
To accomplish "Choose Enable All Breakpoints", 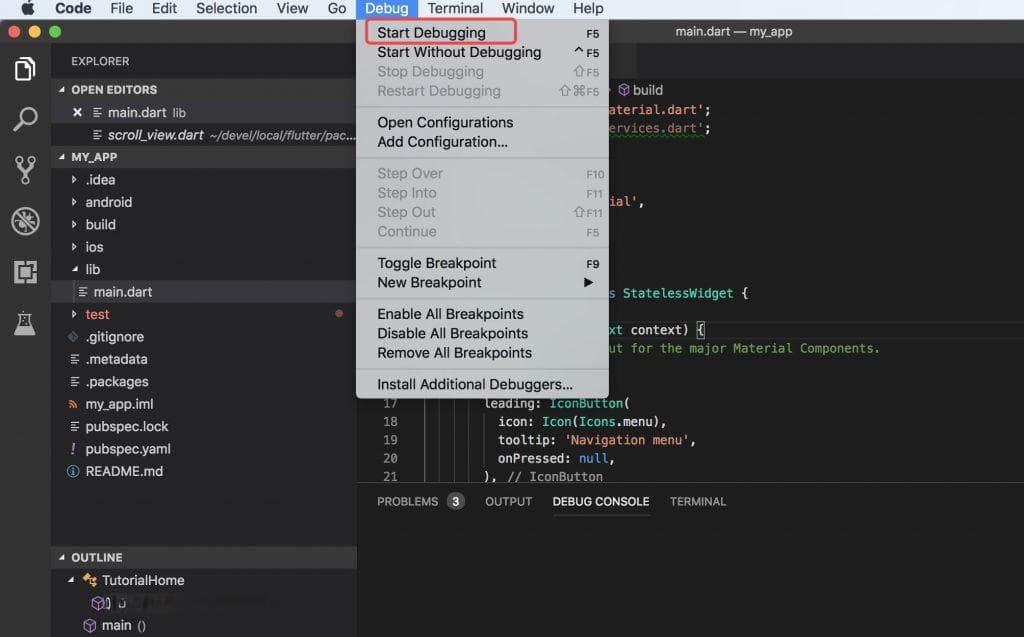I will pyautogui.click(x=483, y=314).
